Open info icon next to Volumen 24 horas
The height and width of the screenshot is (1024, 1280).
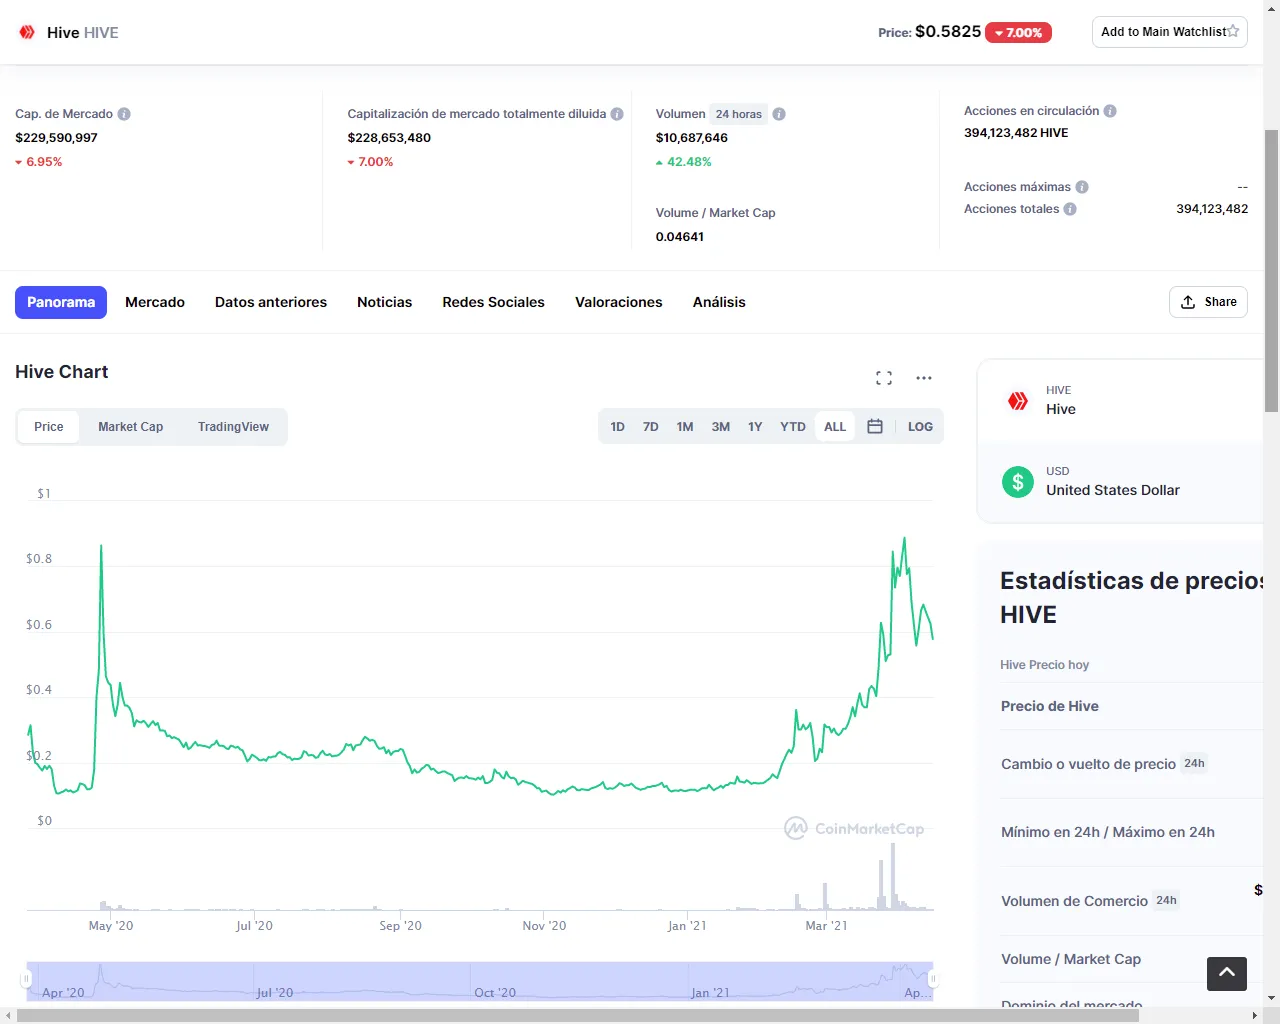click(x=779, y=114)
